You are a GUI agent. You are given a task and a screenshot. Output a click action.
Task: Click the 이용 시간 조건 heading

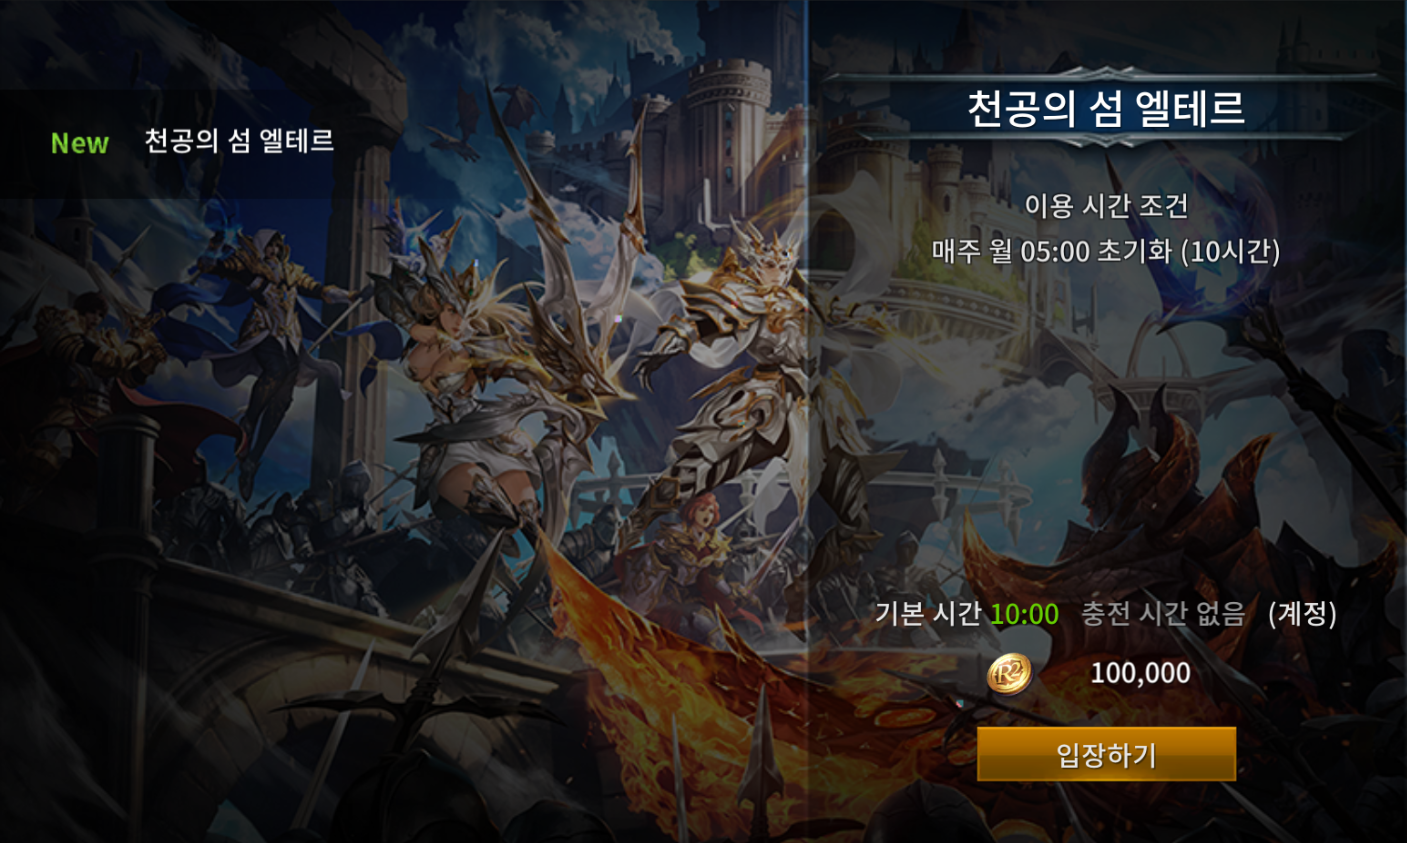pos(1106,206)
